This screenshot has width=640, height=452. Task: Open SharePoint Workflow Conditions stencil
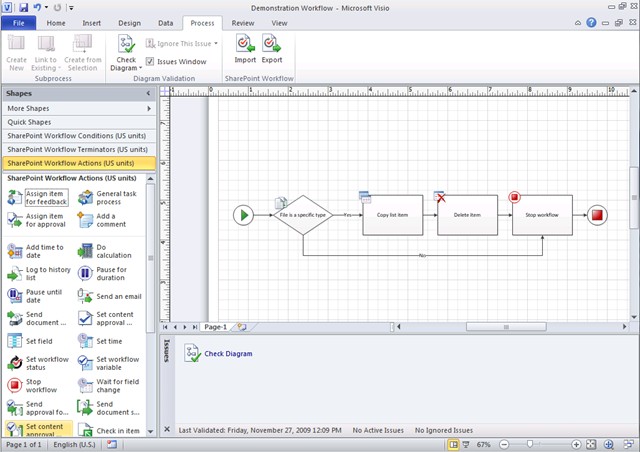[x=79, y=136]
